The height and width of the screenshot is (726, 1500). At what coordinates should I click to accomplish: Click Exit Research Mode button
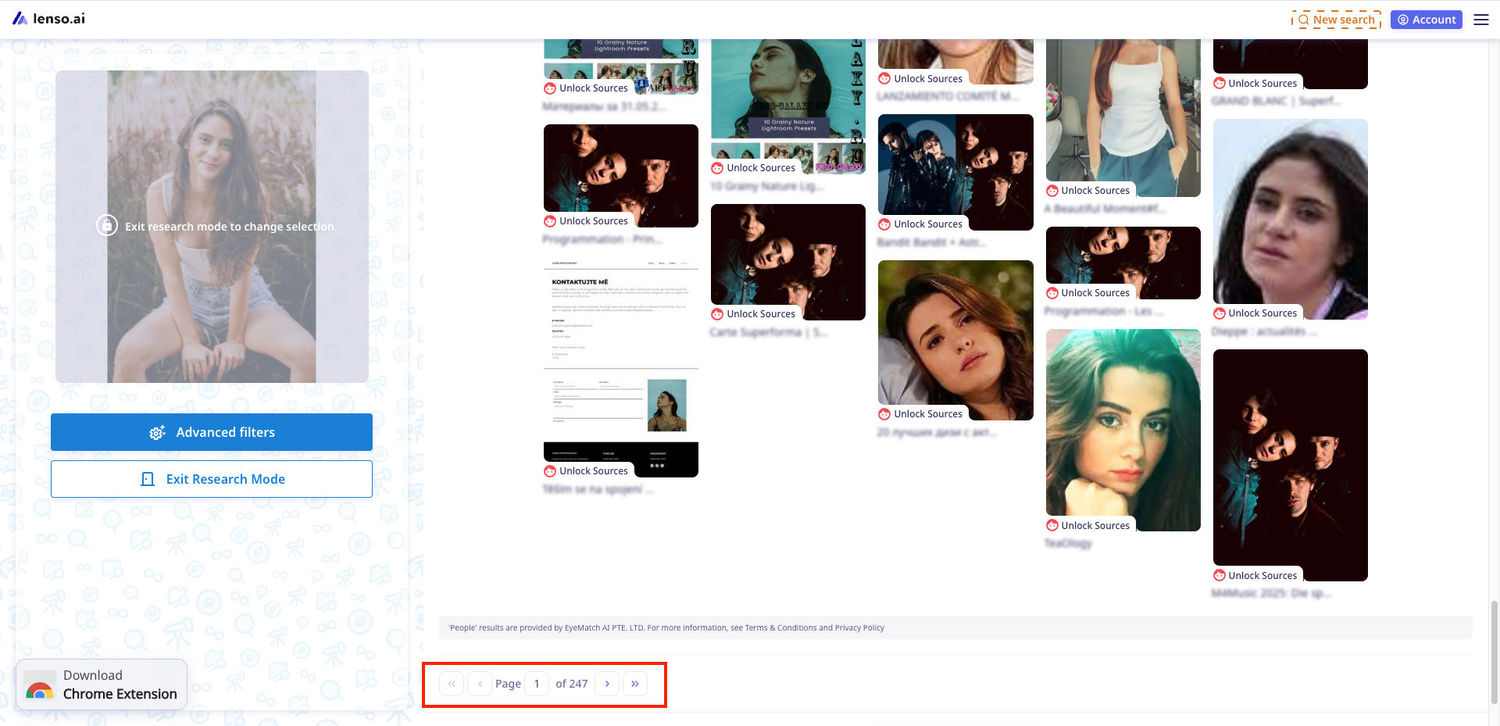[x=212, y=479]
